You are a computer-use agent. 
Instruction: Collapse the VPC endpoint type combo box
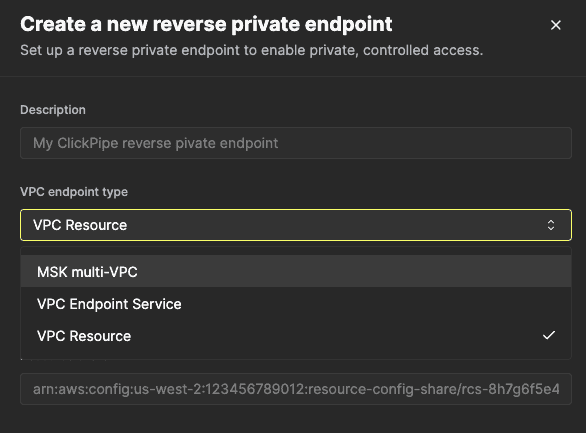click(296, 225)
